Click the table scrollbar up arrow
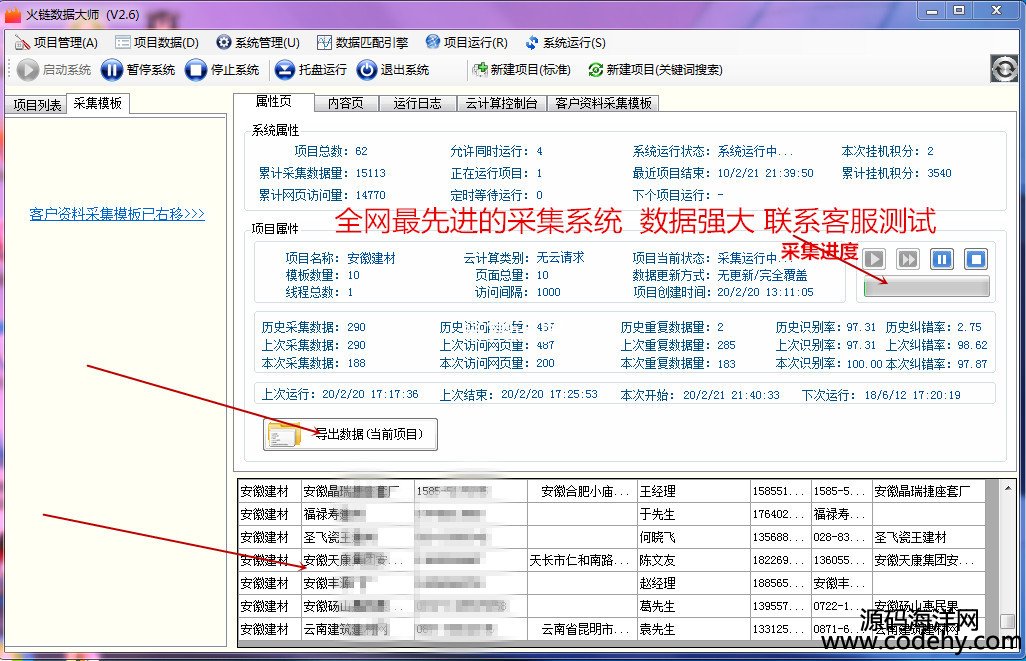 point(1008,488)
